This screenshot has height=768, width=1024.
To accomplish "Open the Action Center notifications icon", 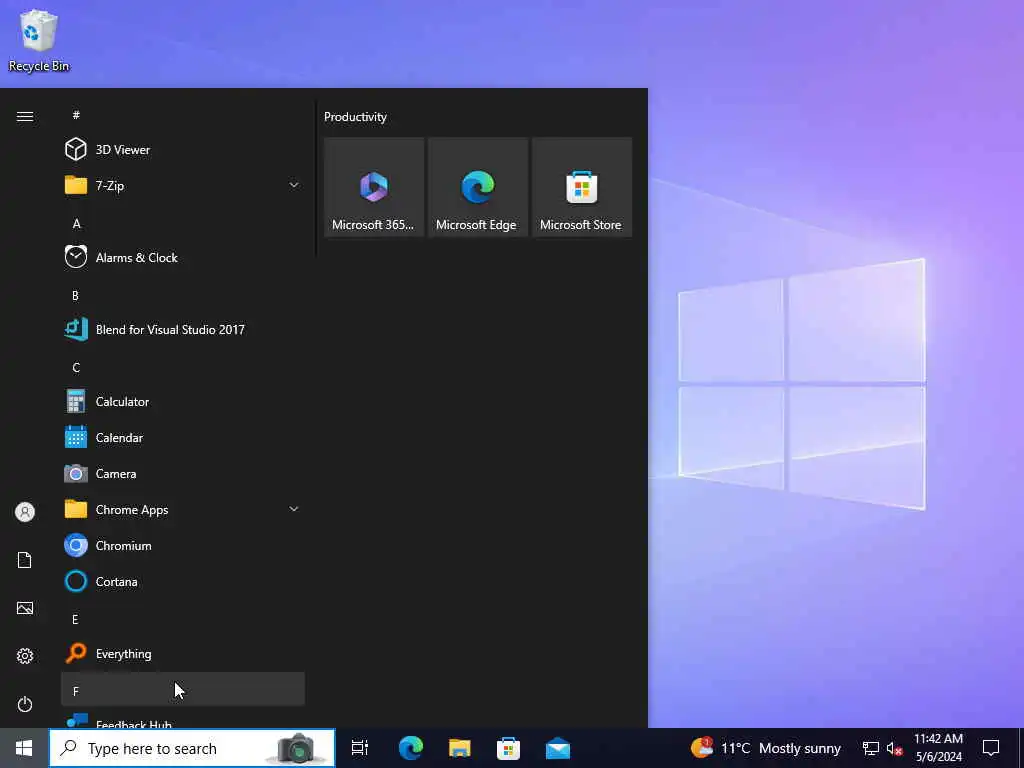I will pos(991,748).
